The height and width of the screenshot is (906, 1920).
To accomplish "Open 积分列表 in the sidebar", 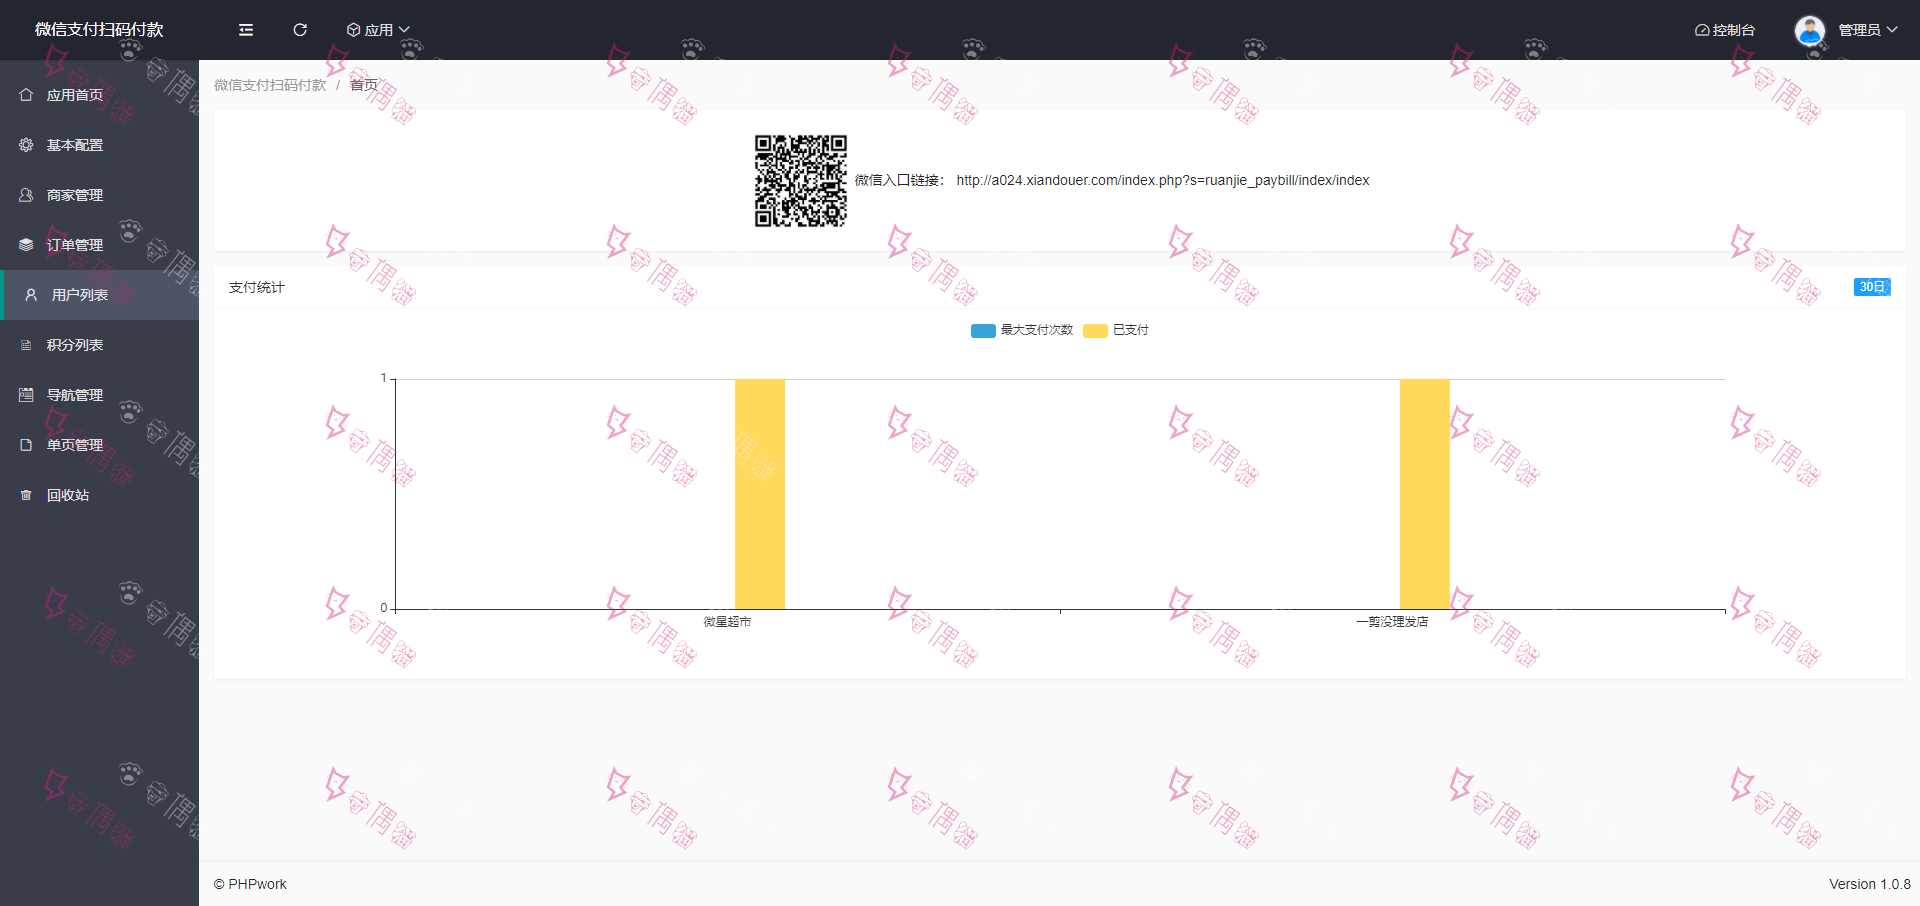I will pyautogui.click(x=99, y=345).
